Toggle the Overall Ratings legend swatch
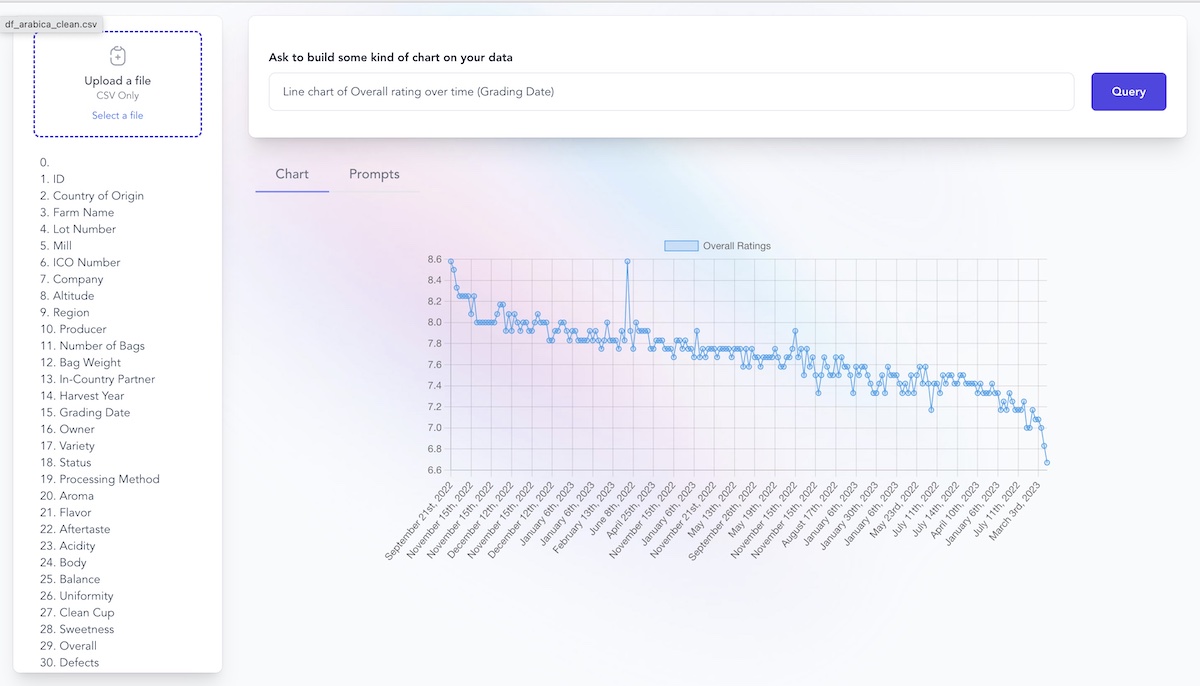 click(680, 246)
